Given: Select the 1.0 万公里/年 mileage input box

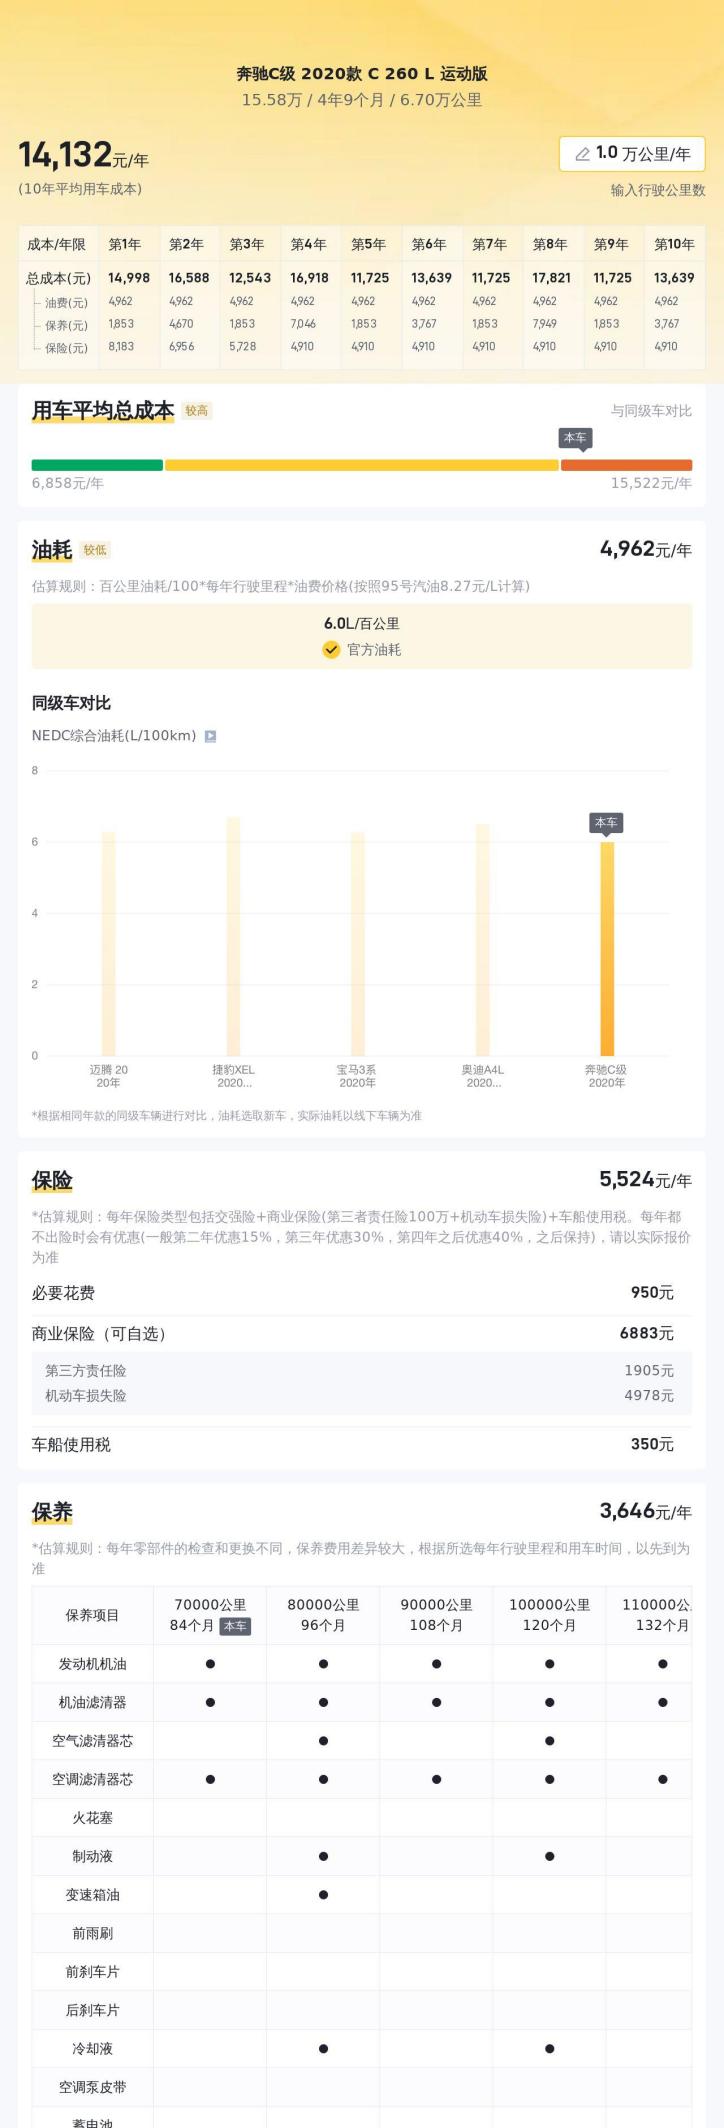Looking at the screenshot, I should click(x=631, y=154).
